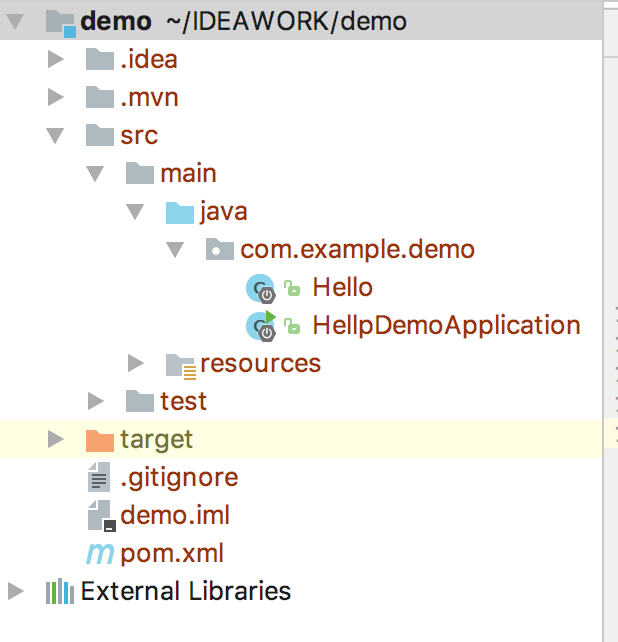Click the resources root folder icon
The image size is (618, 642).
click(x=181, y=366)
